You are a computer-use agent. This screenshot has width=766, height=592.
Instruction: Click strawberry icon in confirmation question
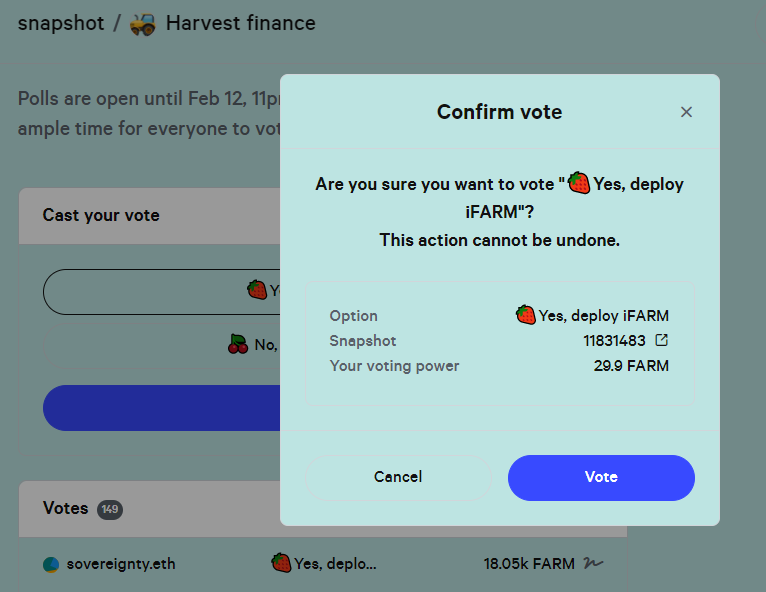(578, 183)
